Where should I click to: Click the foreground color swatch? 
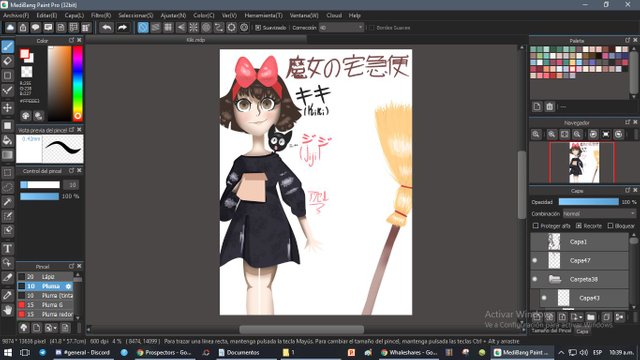tap(24, 53)
